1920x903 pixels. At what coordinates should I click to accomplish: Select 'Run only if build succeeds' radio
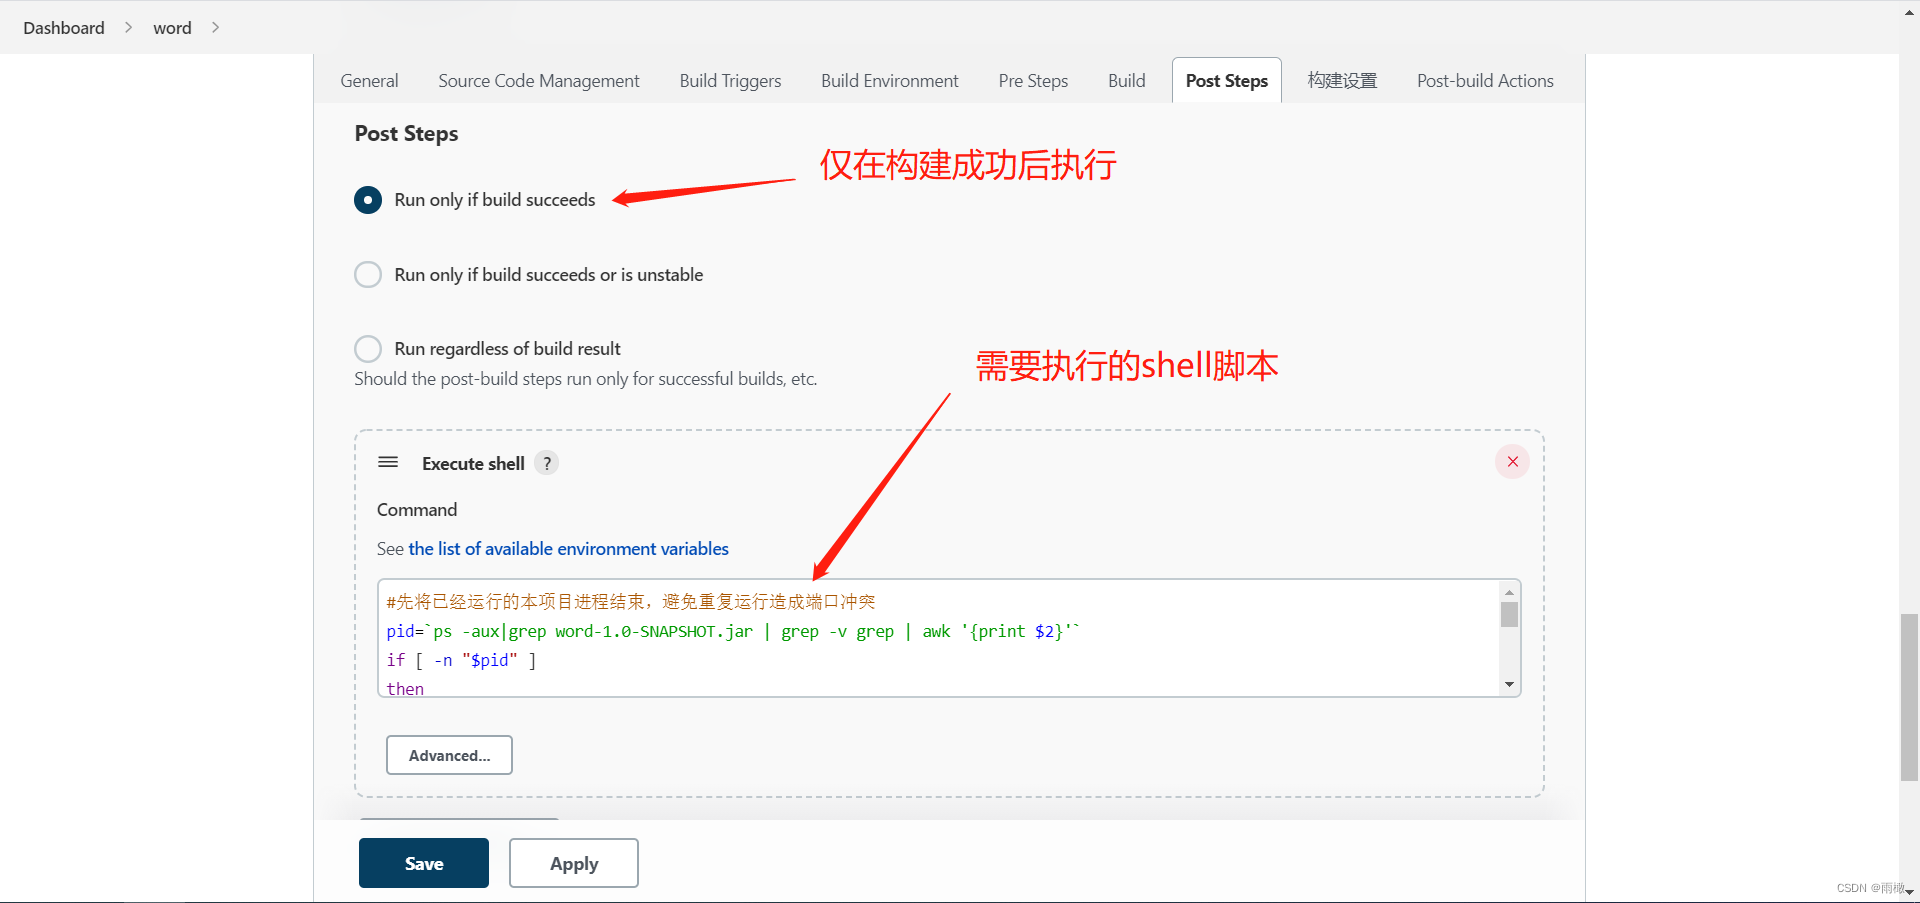pos(368,200)
